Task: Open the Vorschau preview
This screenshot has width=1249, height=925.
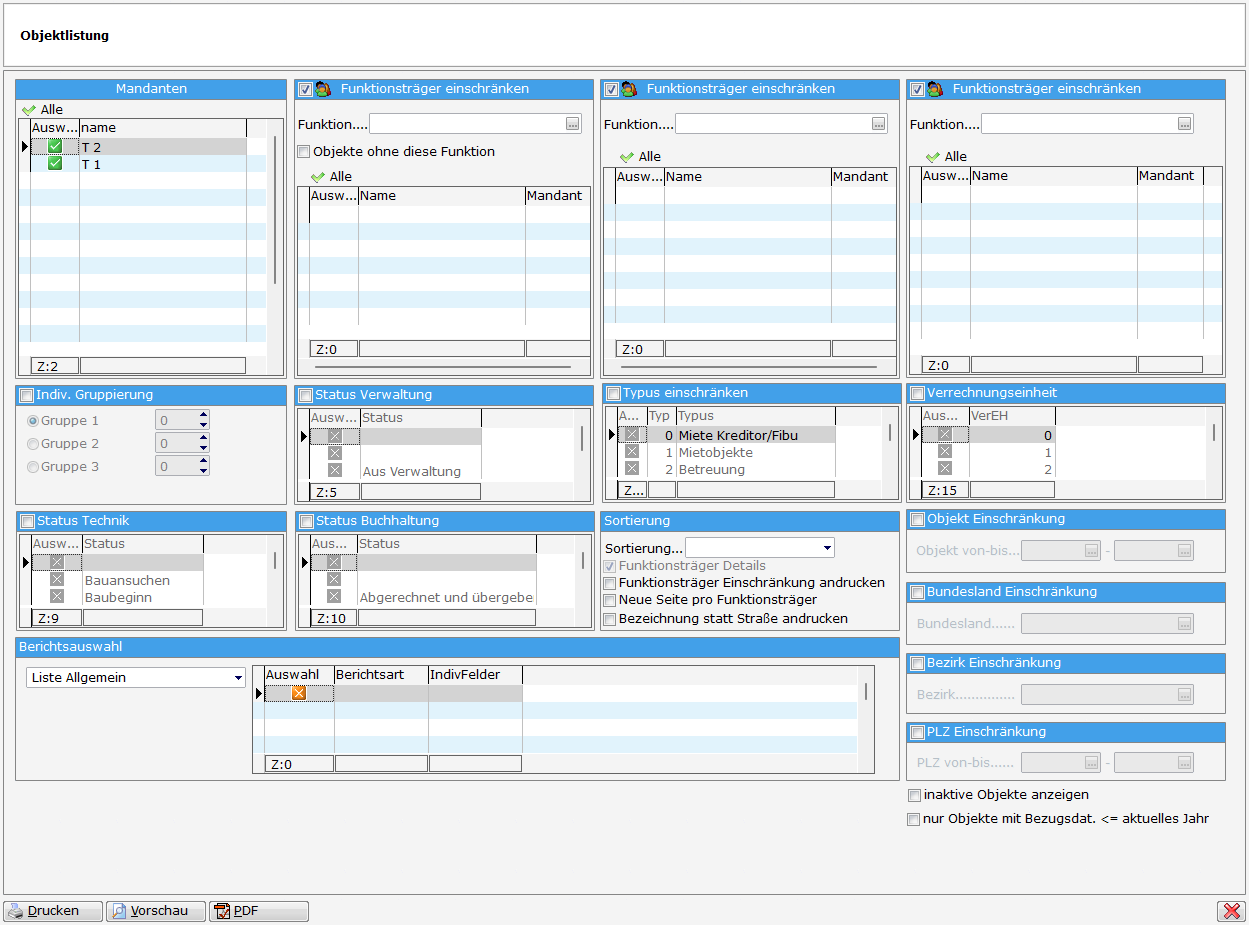Action: tap(156, 911)
